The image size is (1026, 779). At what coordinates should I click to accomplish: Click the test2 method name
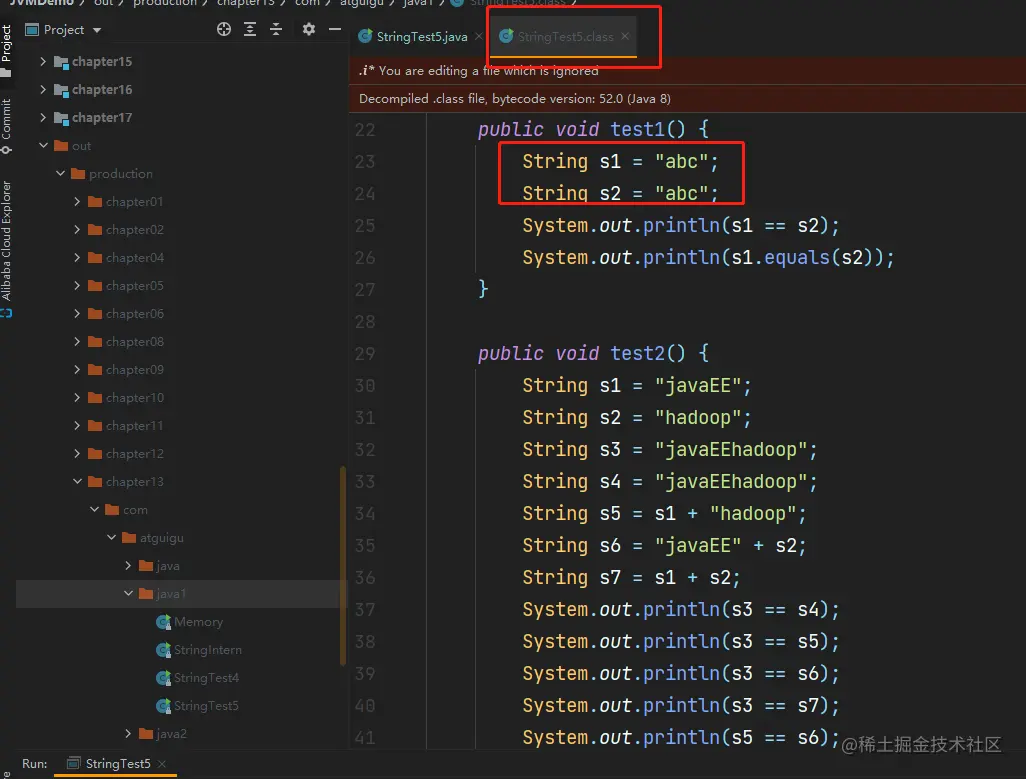(x=637, y=353)
